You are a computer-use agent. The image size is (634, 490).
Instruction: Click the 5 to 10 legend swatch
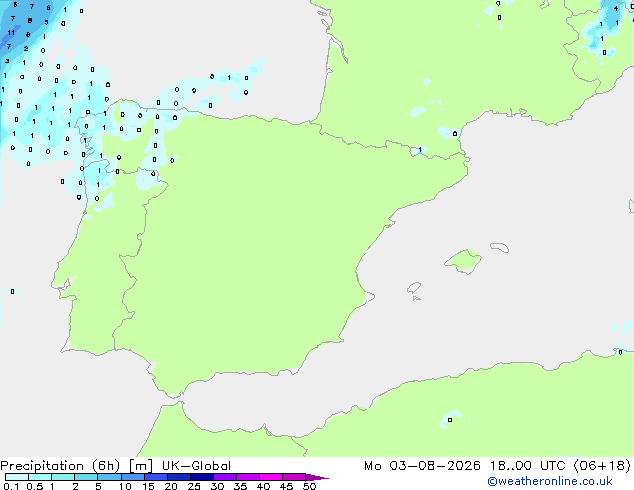pos(109,477)
